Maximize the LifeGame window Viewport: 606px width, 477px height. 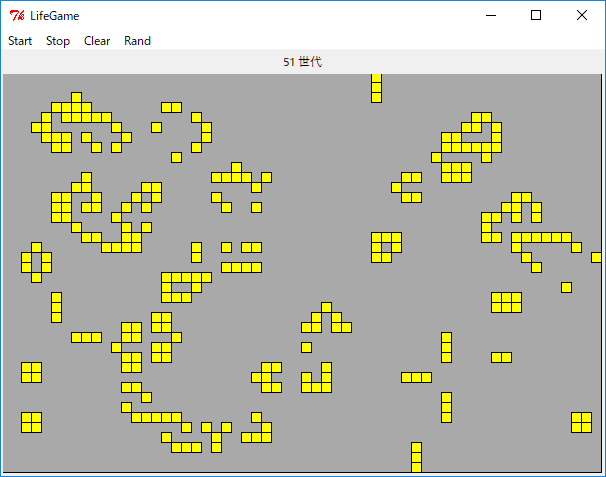(536, 15)
